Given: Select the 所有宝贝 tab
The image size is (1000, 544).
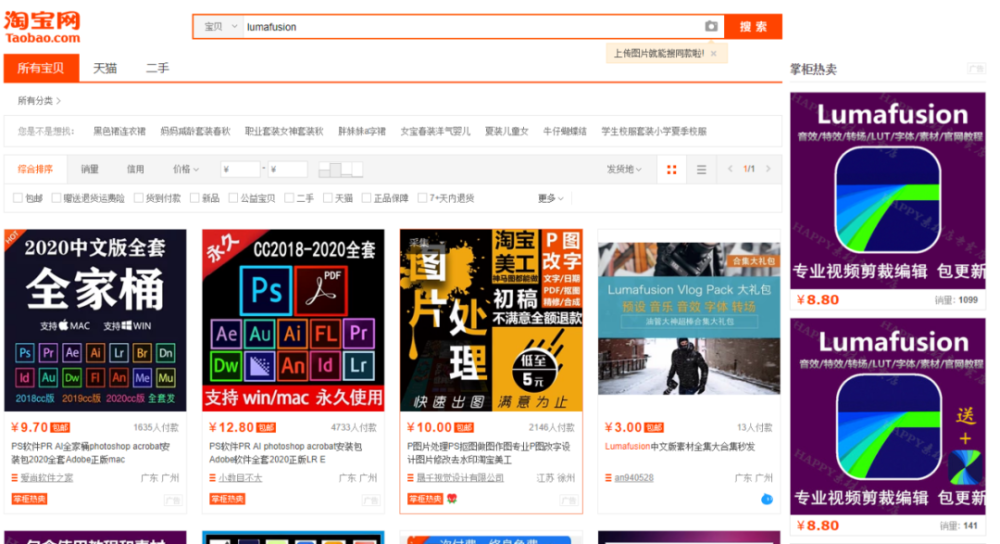Looking at the screenshot, I should tap(41, 68).
